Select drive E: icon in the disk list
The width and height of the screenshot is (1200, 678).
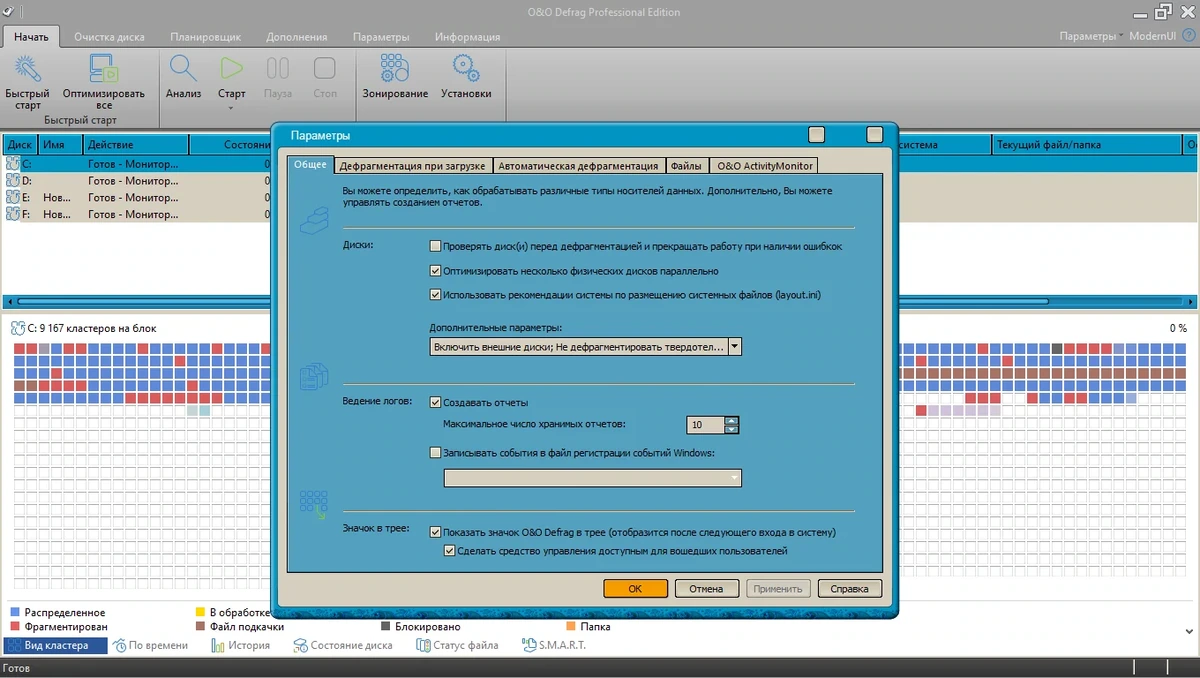13,198
